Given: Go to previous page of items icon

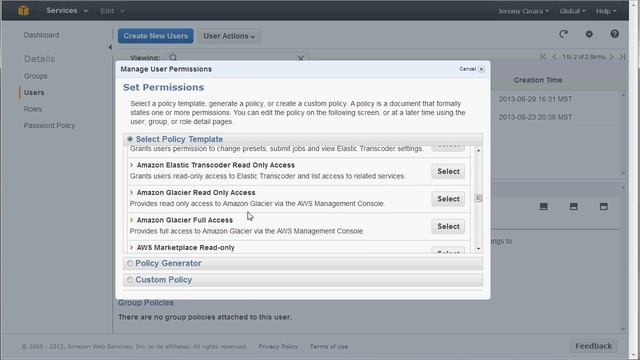Looking at the screenshot, I should tap(554, 57).
